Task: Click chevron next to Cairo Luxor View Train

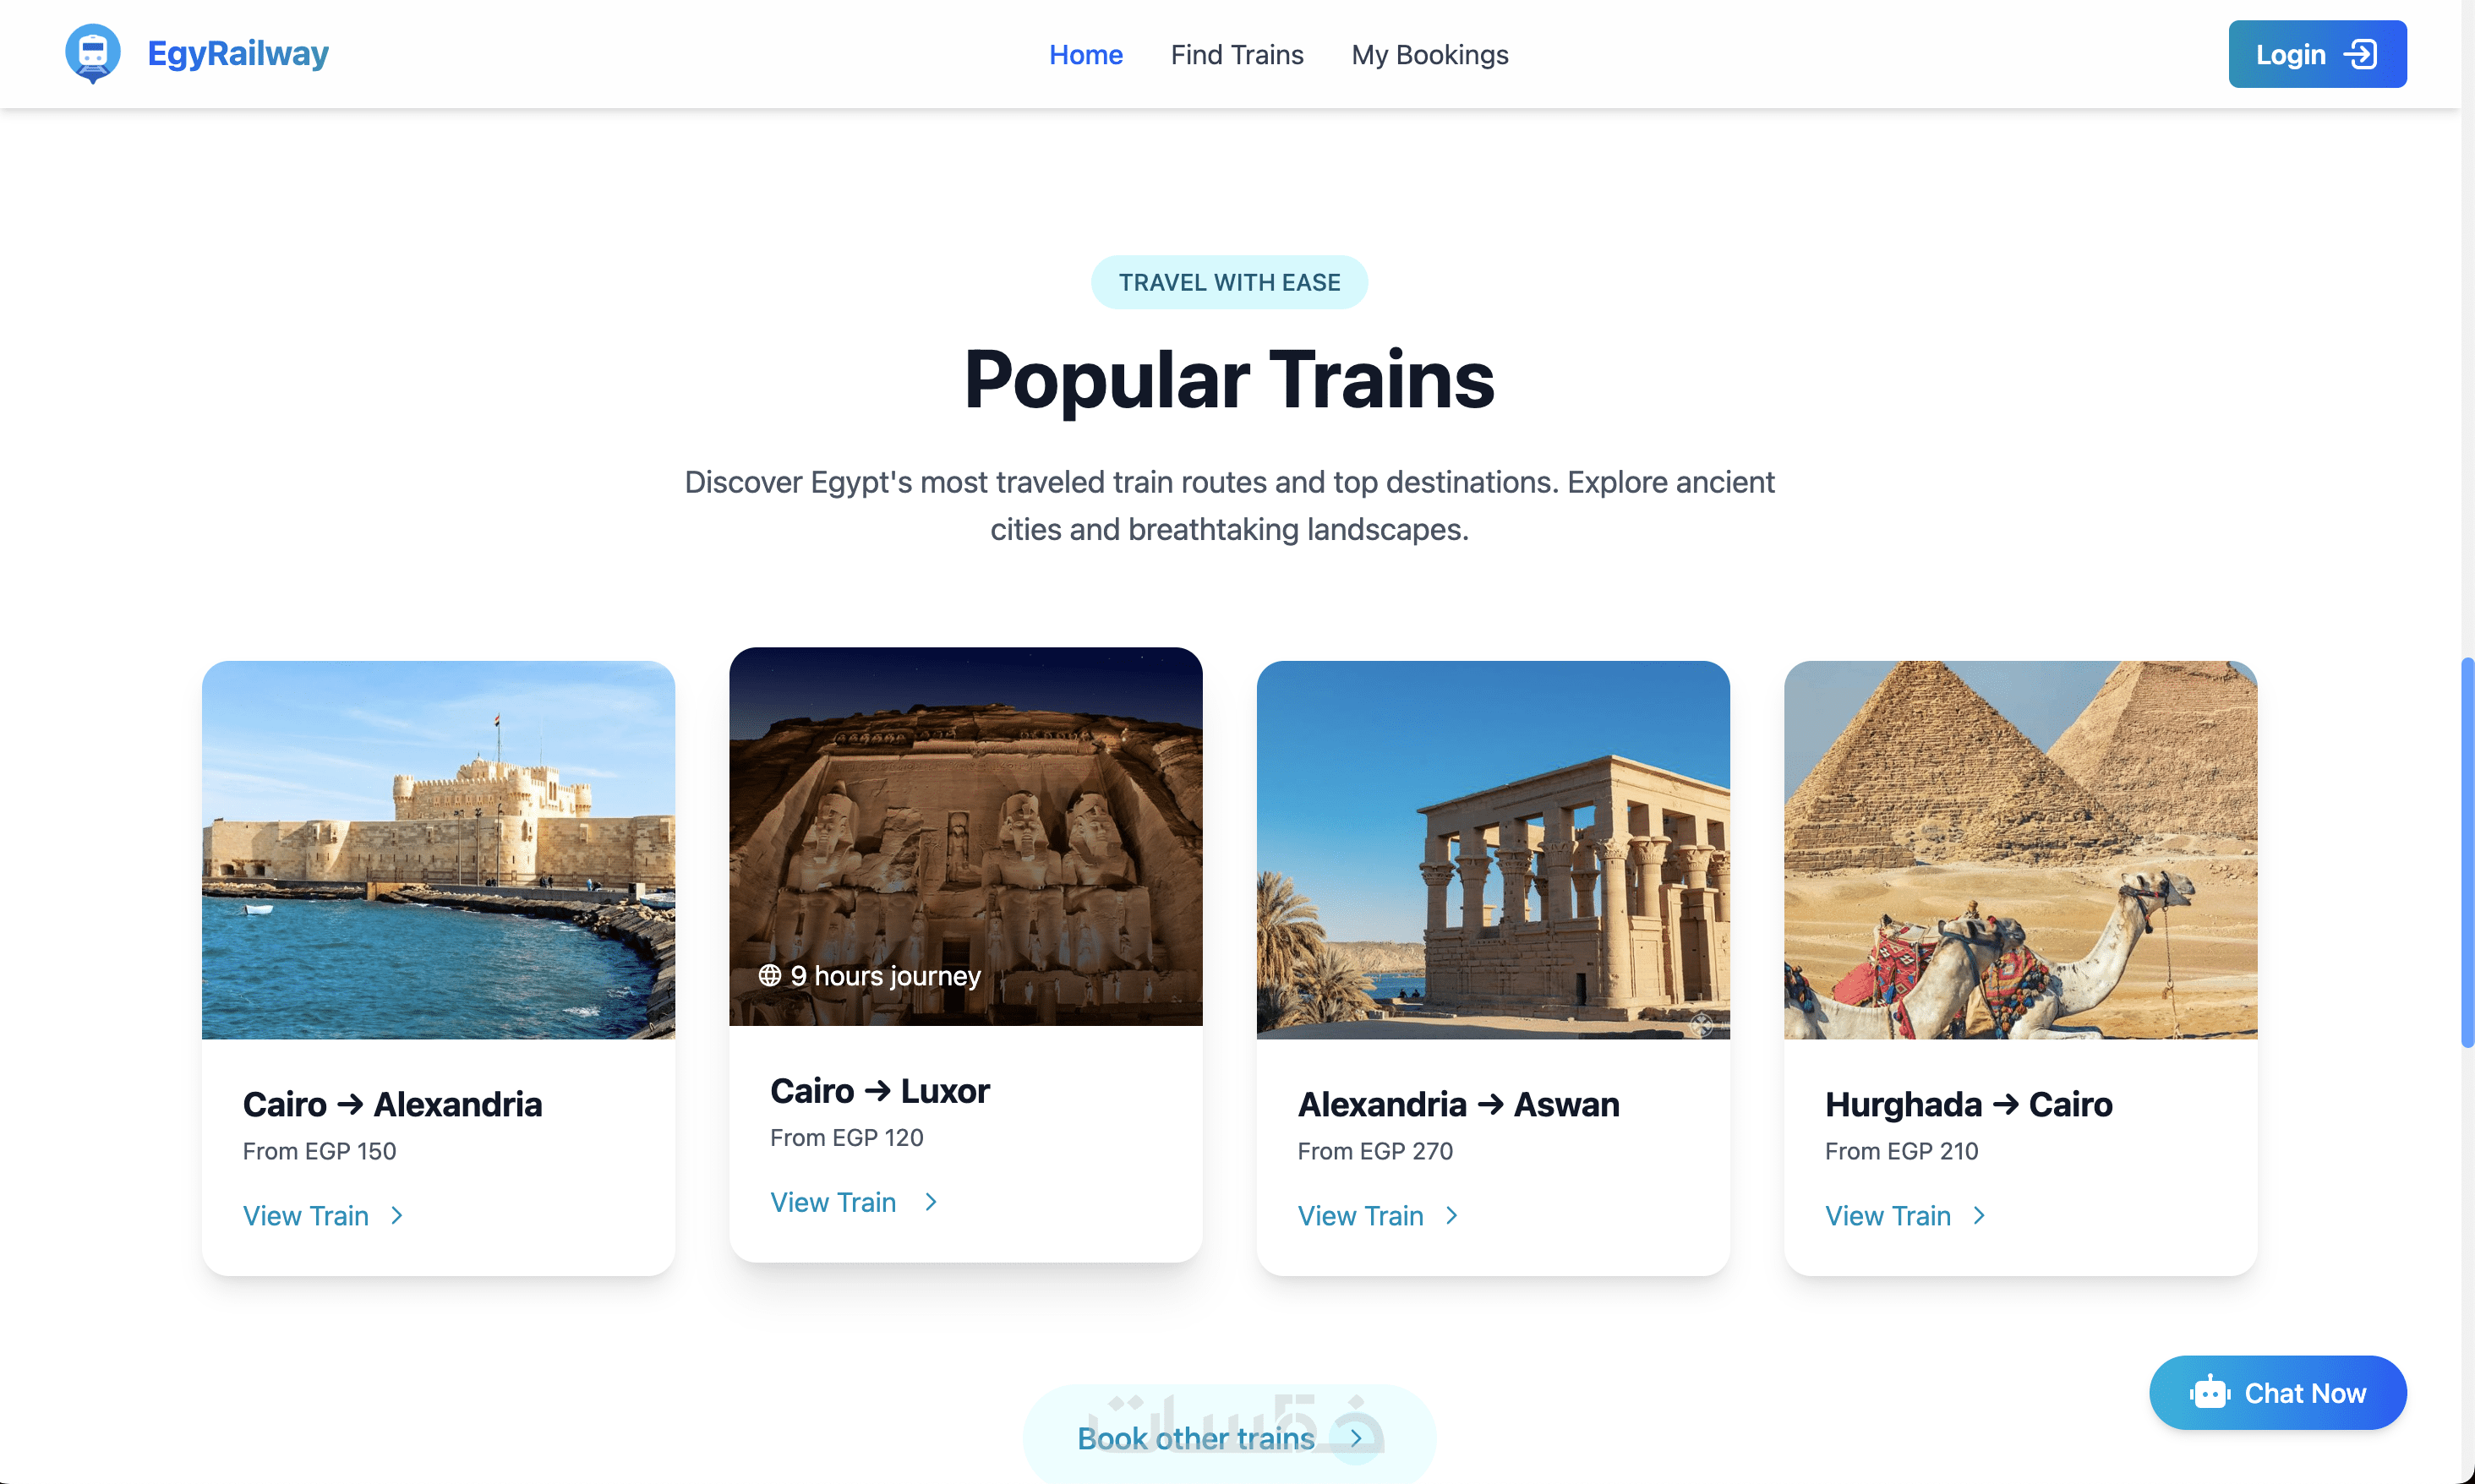Action: [931, 1202]
